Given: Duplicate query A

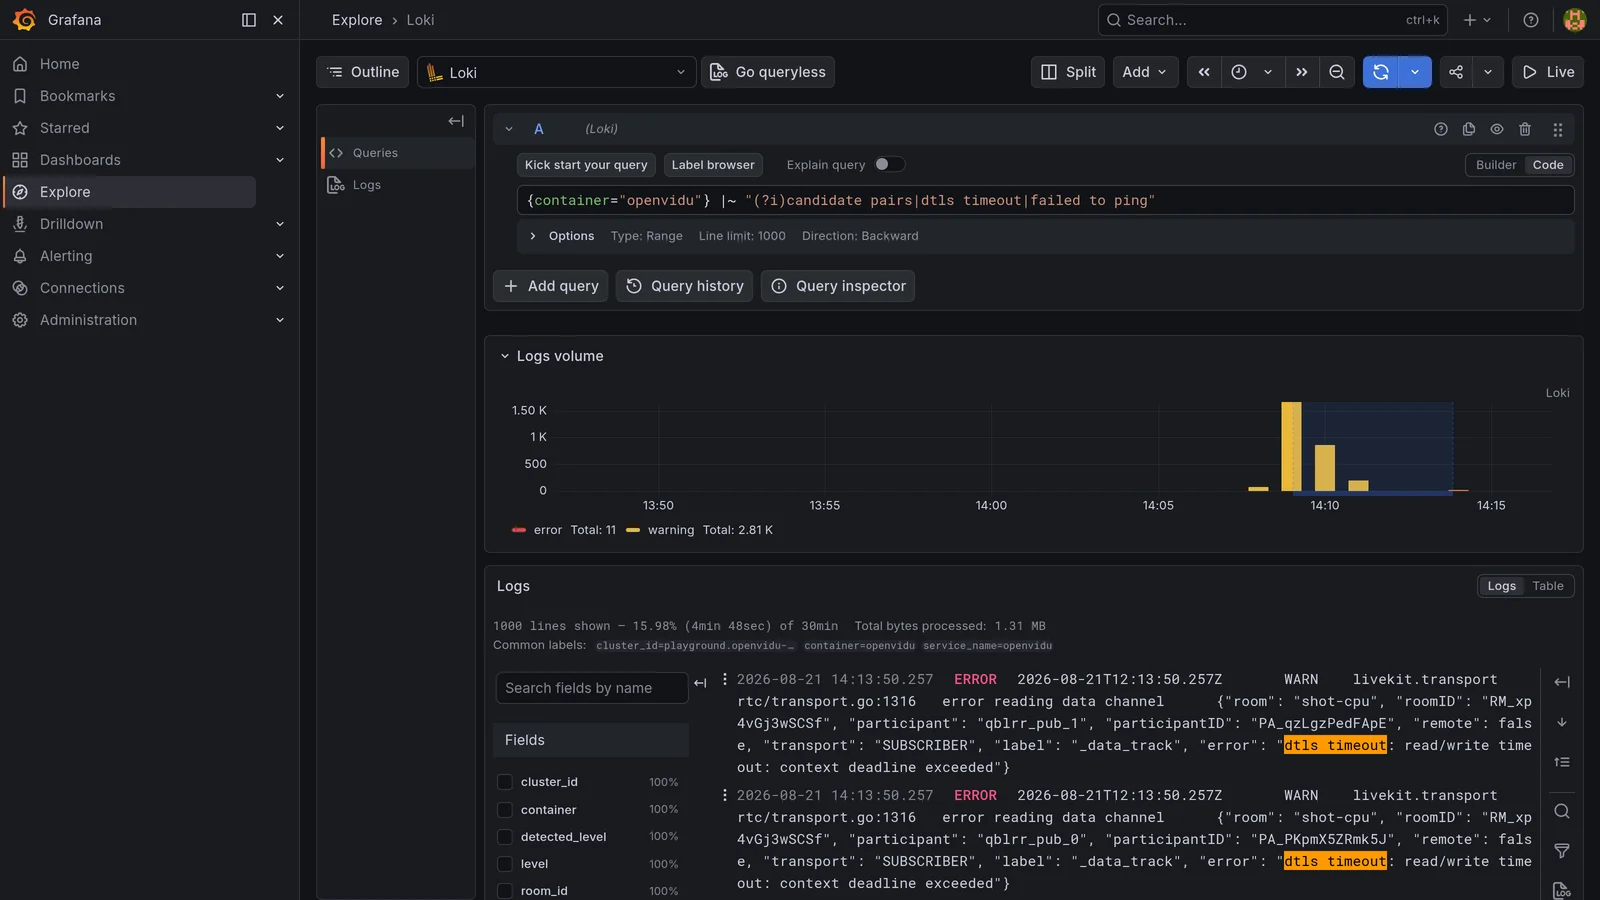Looking at the screenshot, I should 1469,129.
